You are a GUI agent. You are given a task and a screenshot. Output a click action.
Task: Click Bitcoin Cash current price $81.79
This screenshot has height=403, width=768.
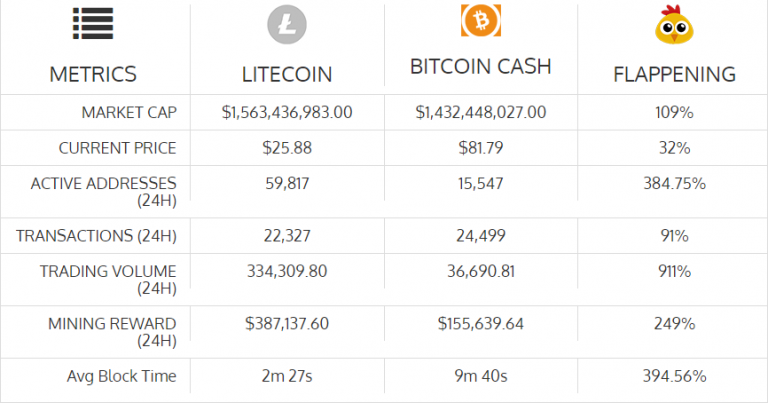[481, 148]
